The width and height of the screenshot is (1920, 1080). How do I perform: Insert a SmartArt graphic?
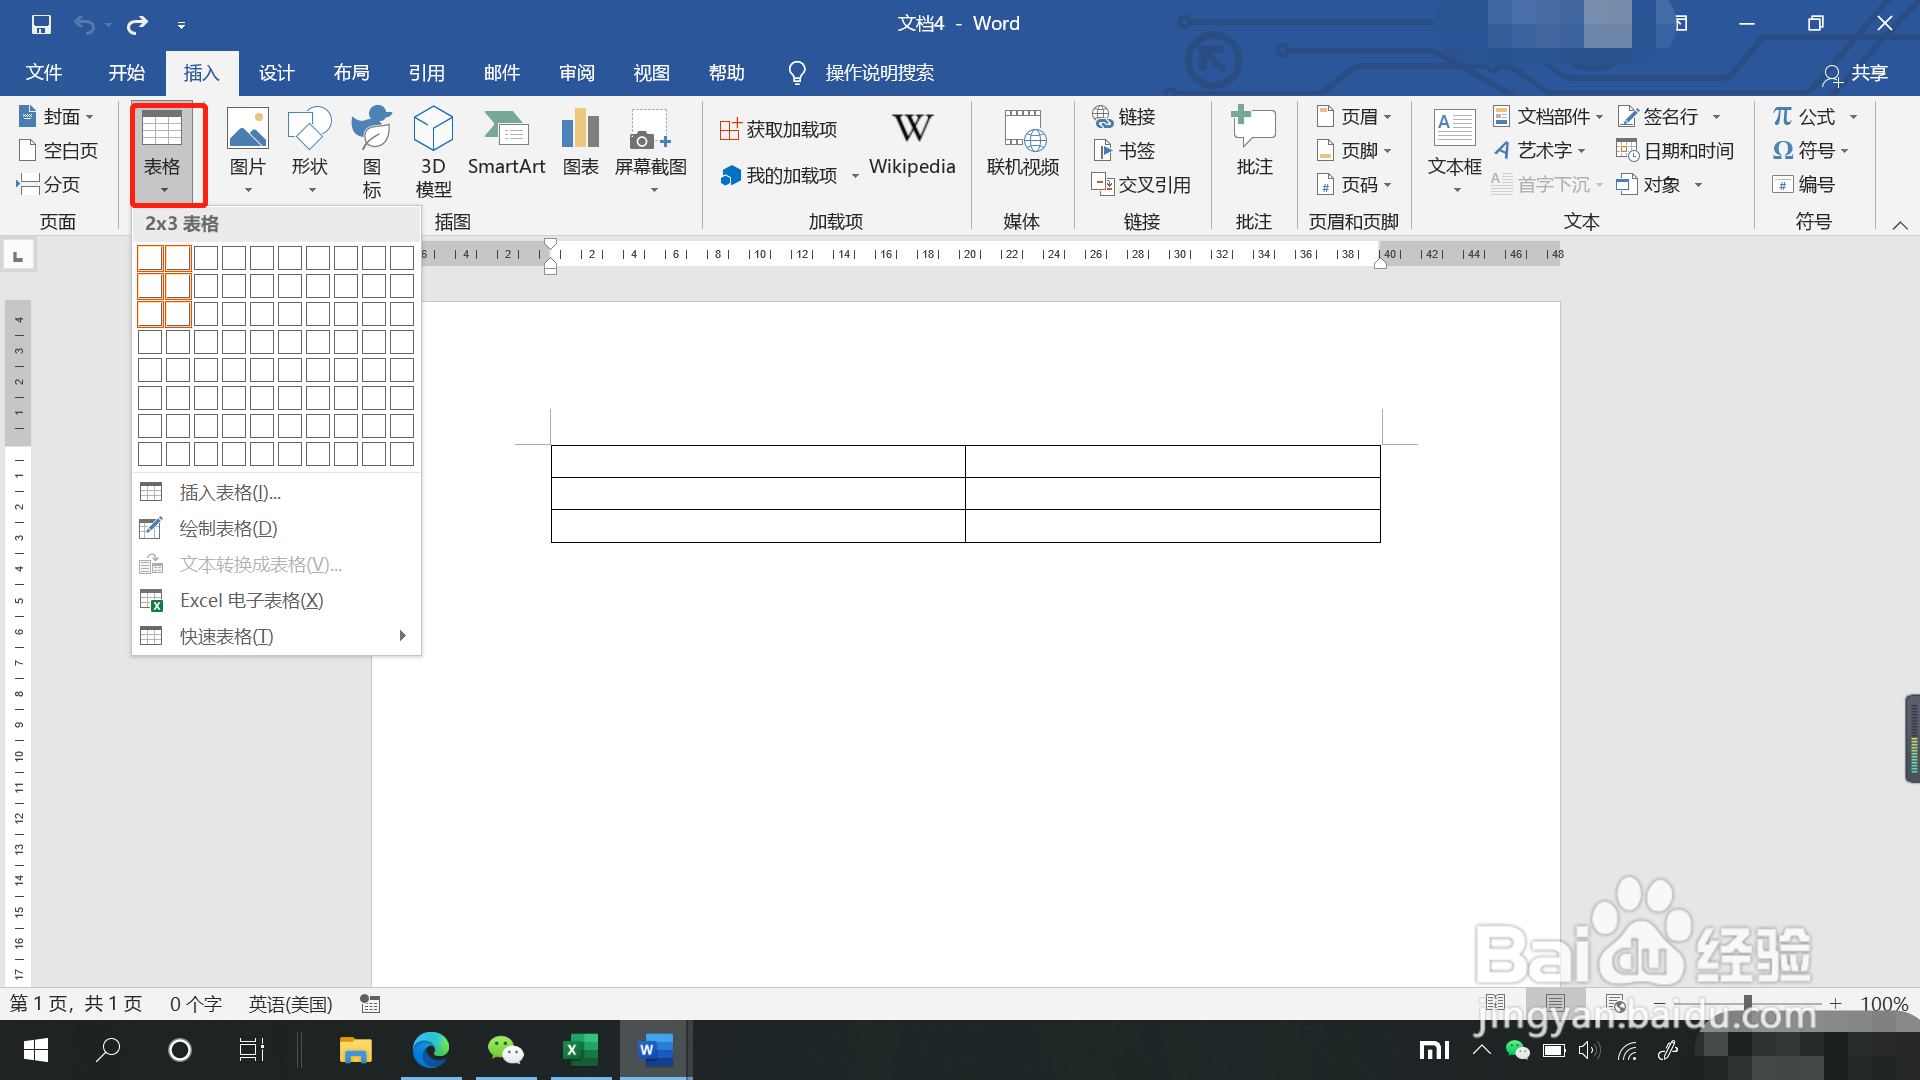point(507,143)
